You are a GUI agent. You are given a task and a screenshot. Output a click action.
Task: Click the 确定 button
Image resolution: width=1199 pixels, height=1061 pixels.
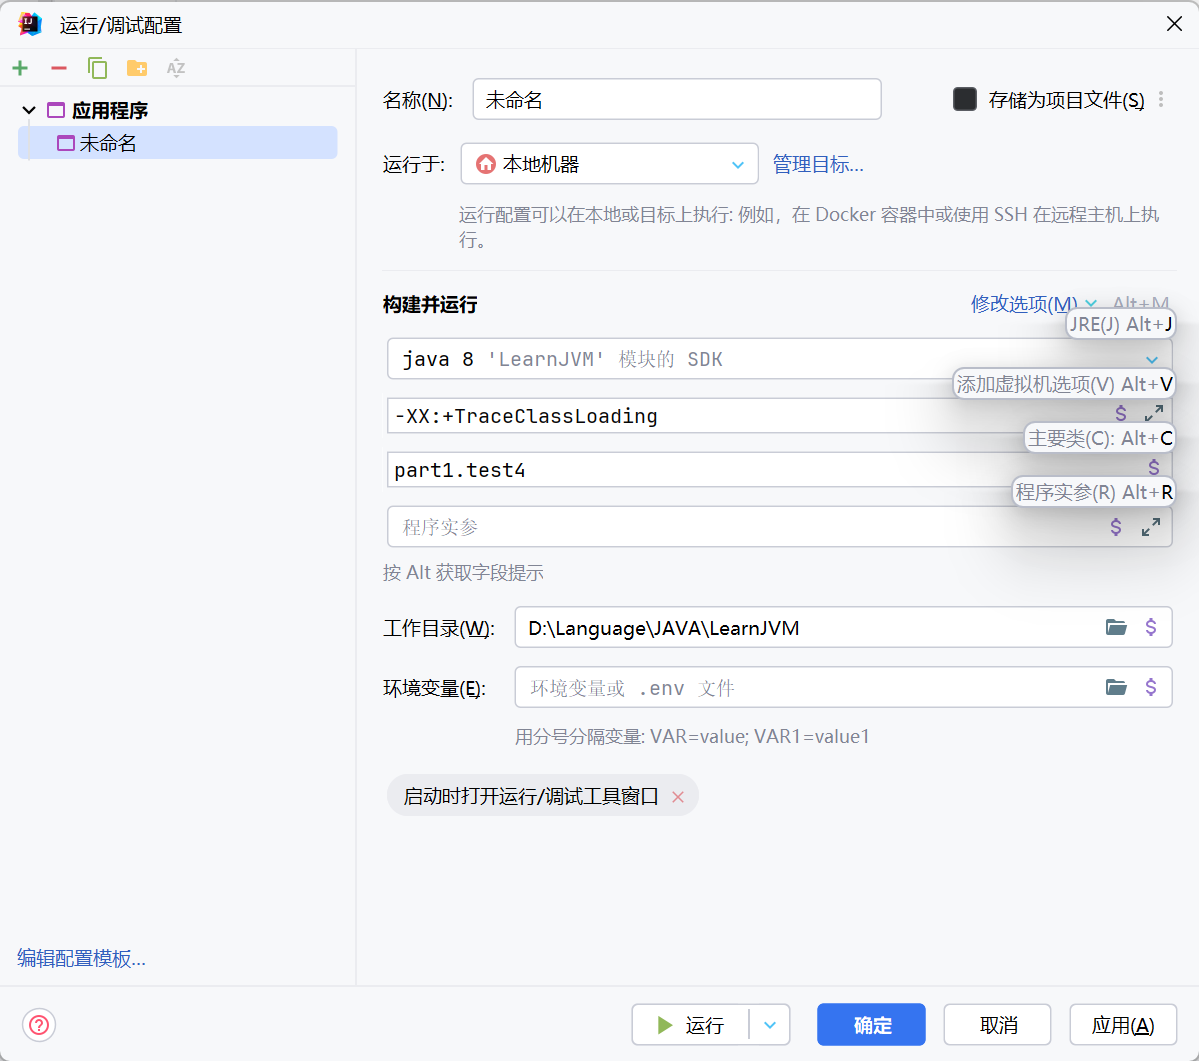(x=869, y=1024)
